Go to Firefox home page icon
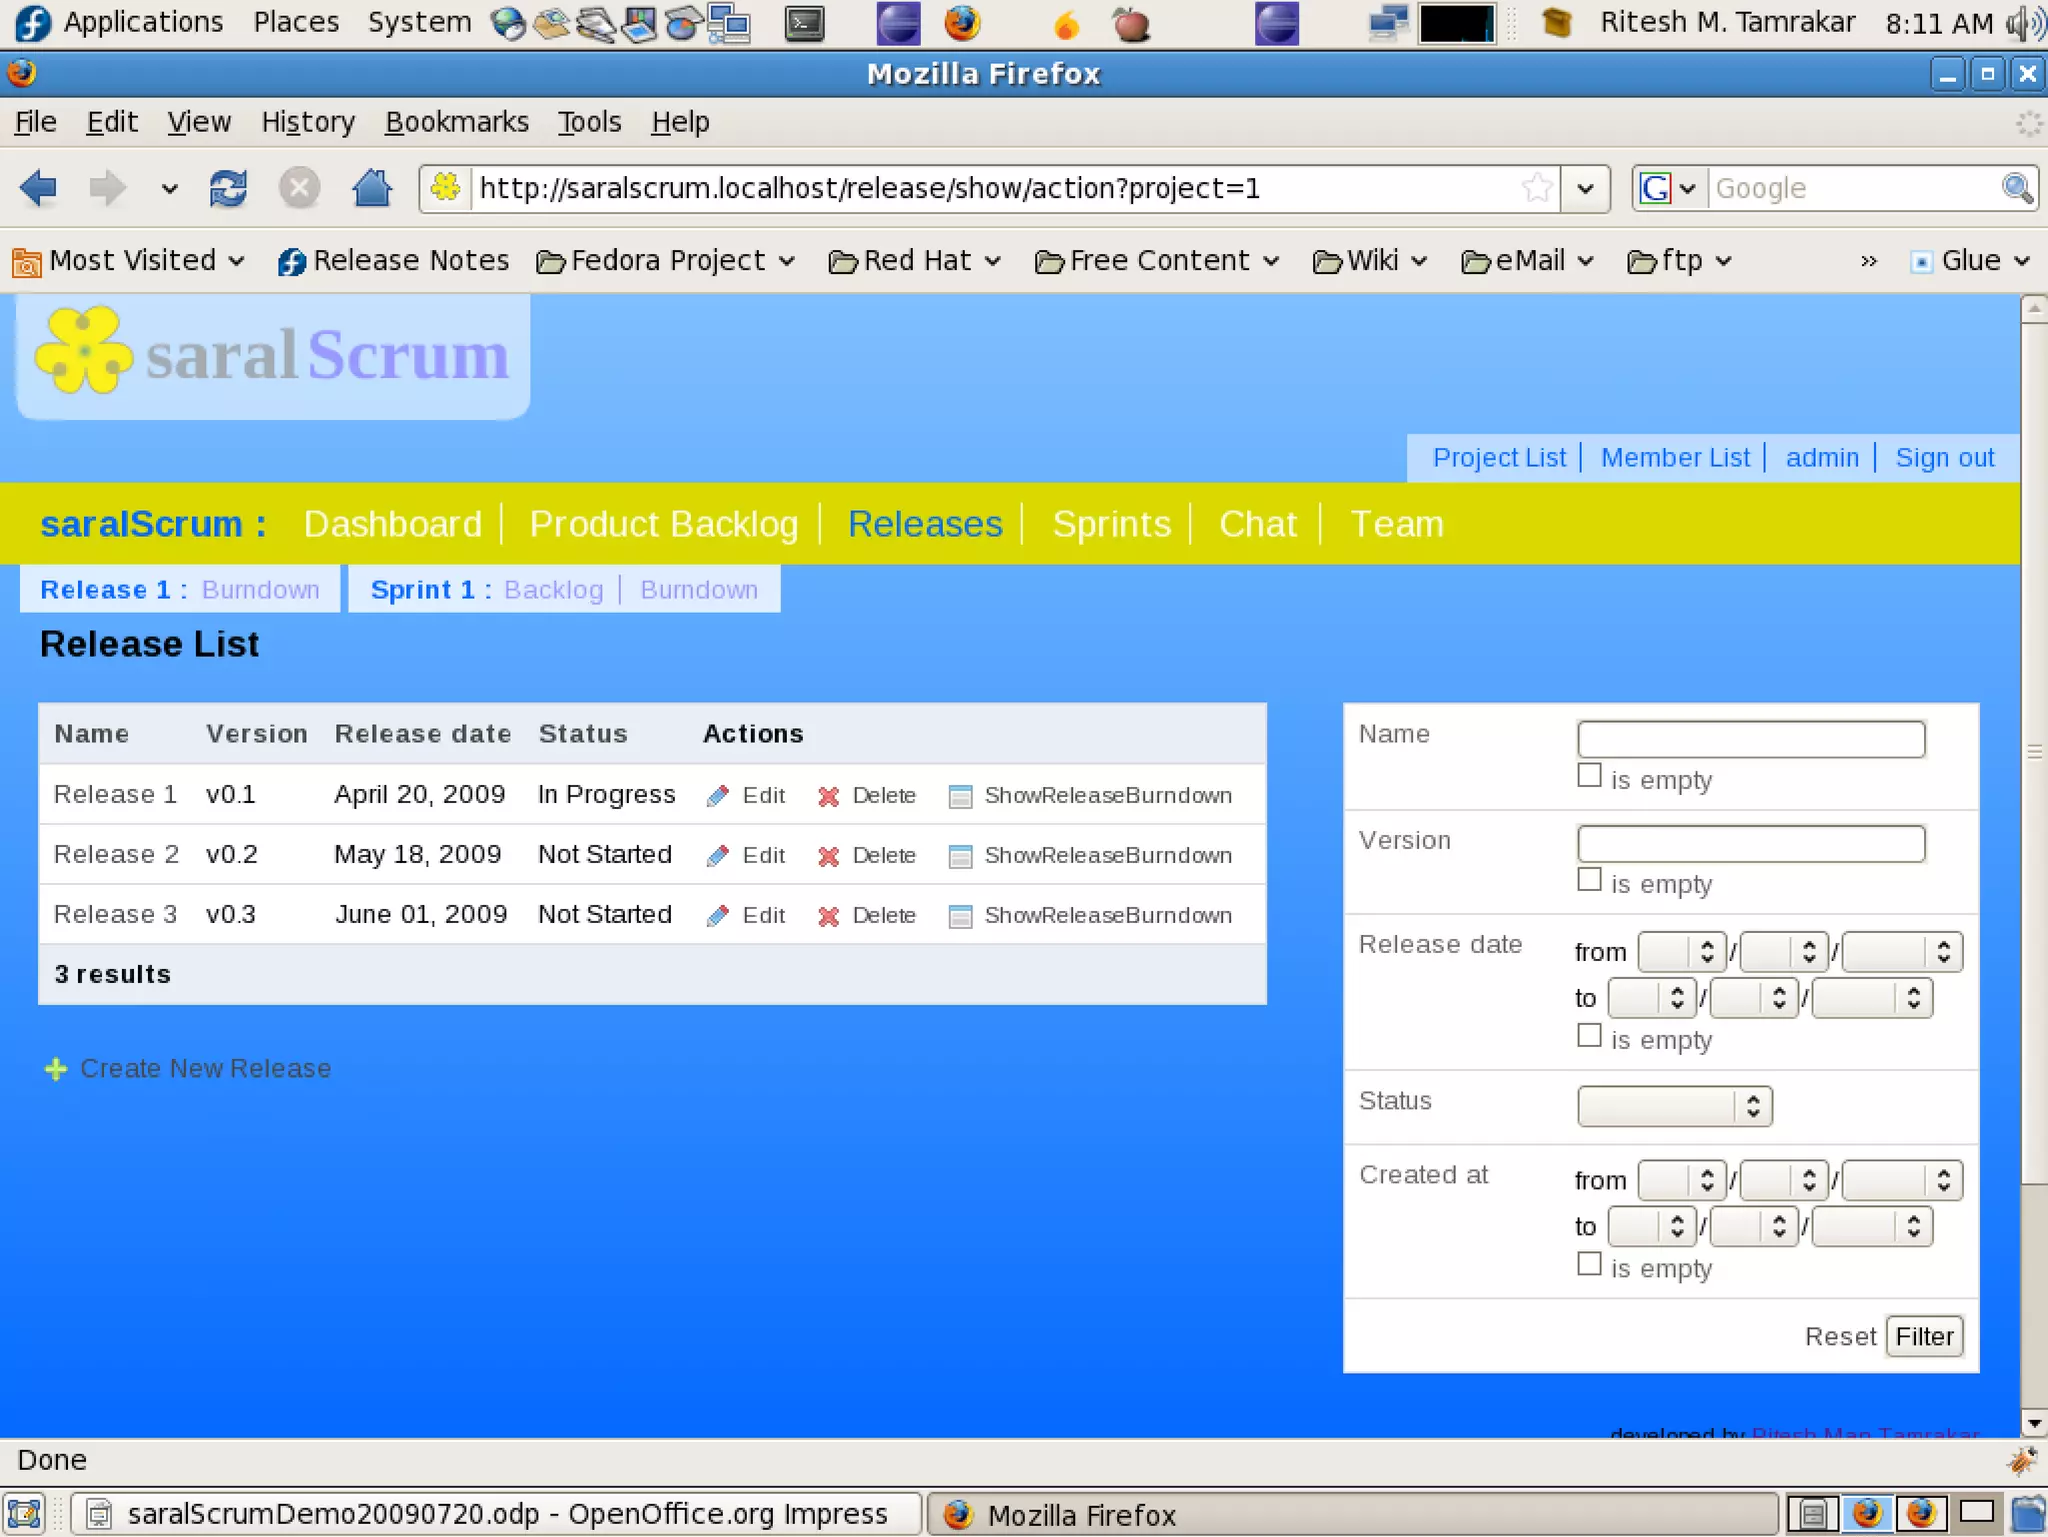The height and width of the screenshot is (1537, 2048). coord(372,188)
